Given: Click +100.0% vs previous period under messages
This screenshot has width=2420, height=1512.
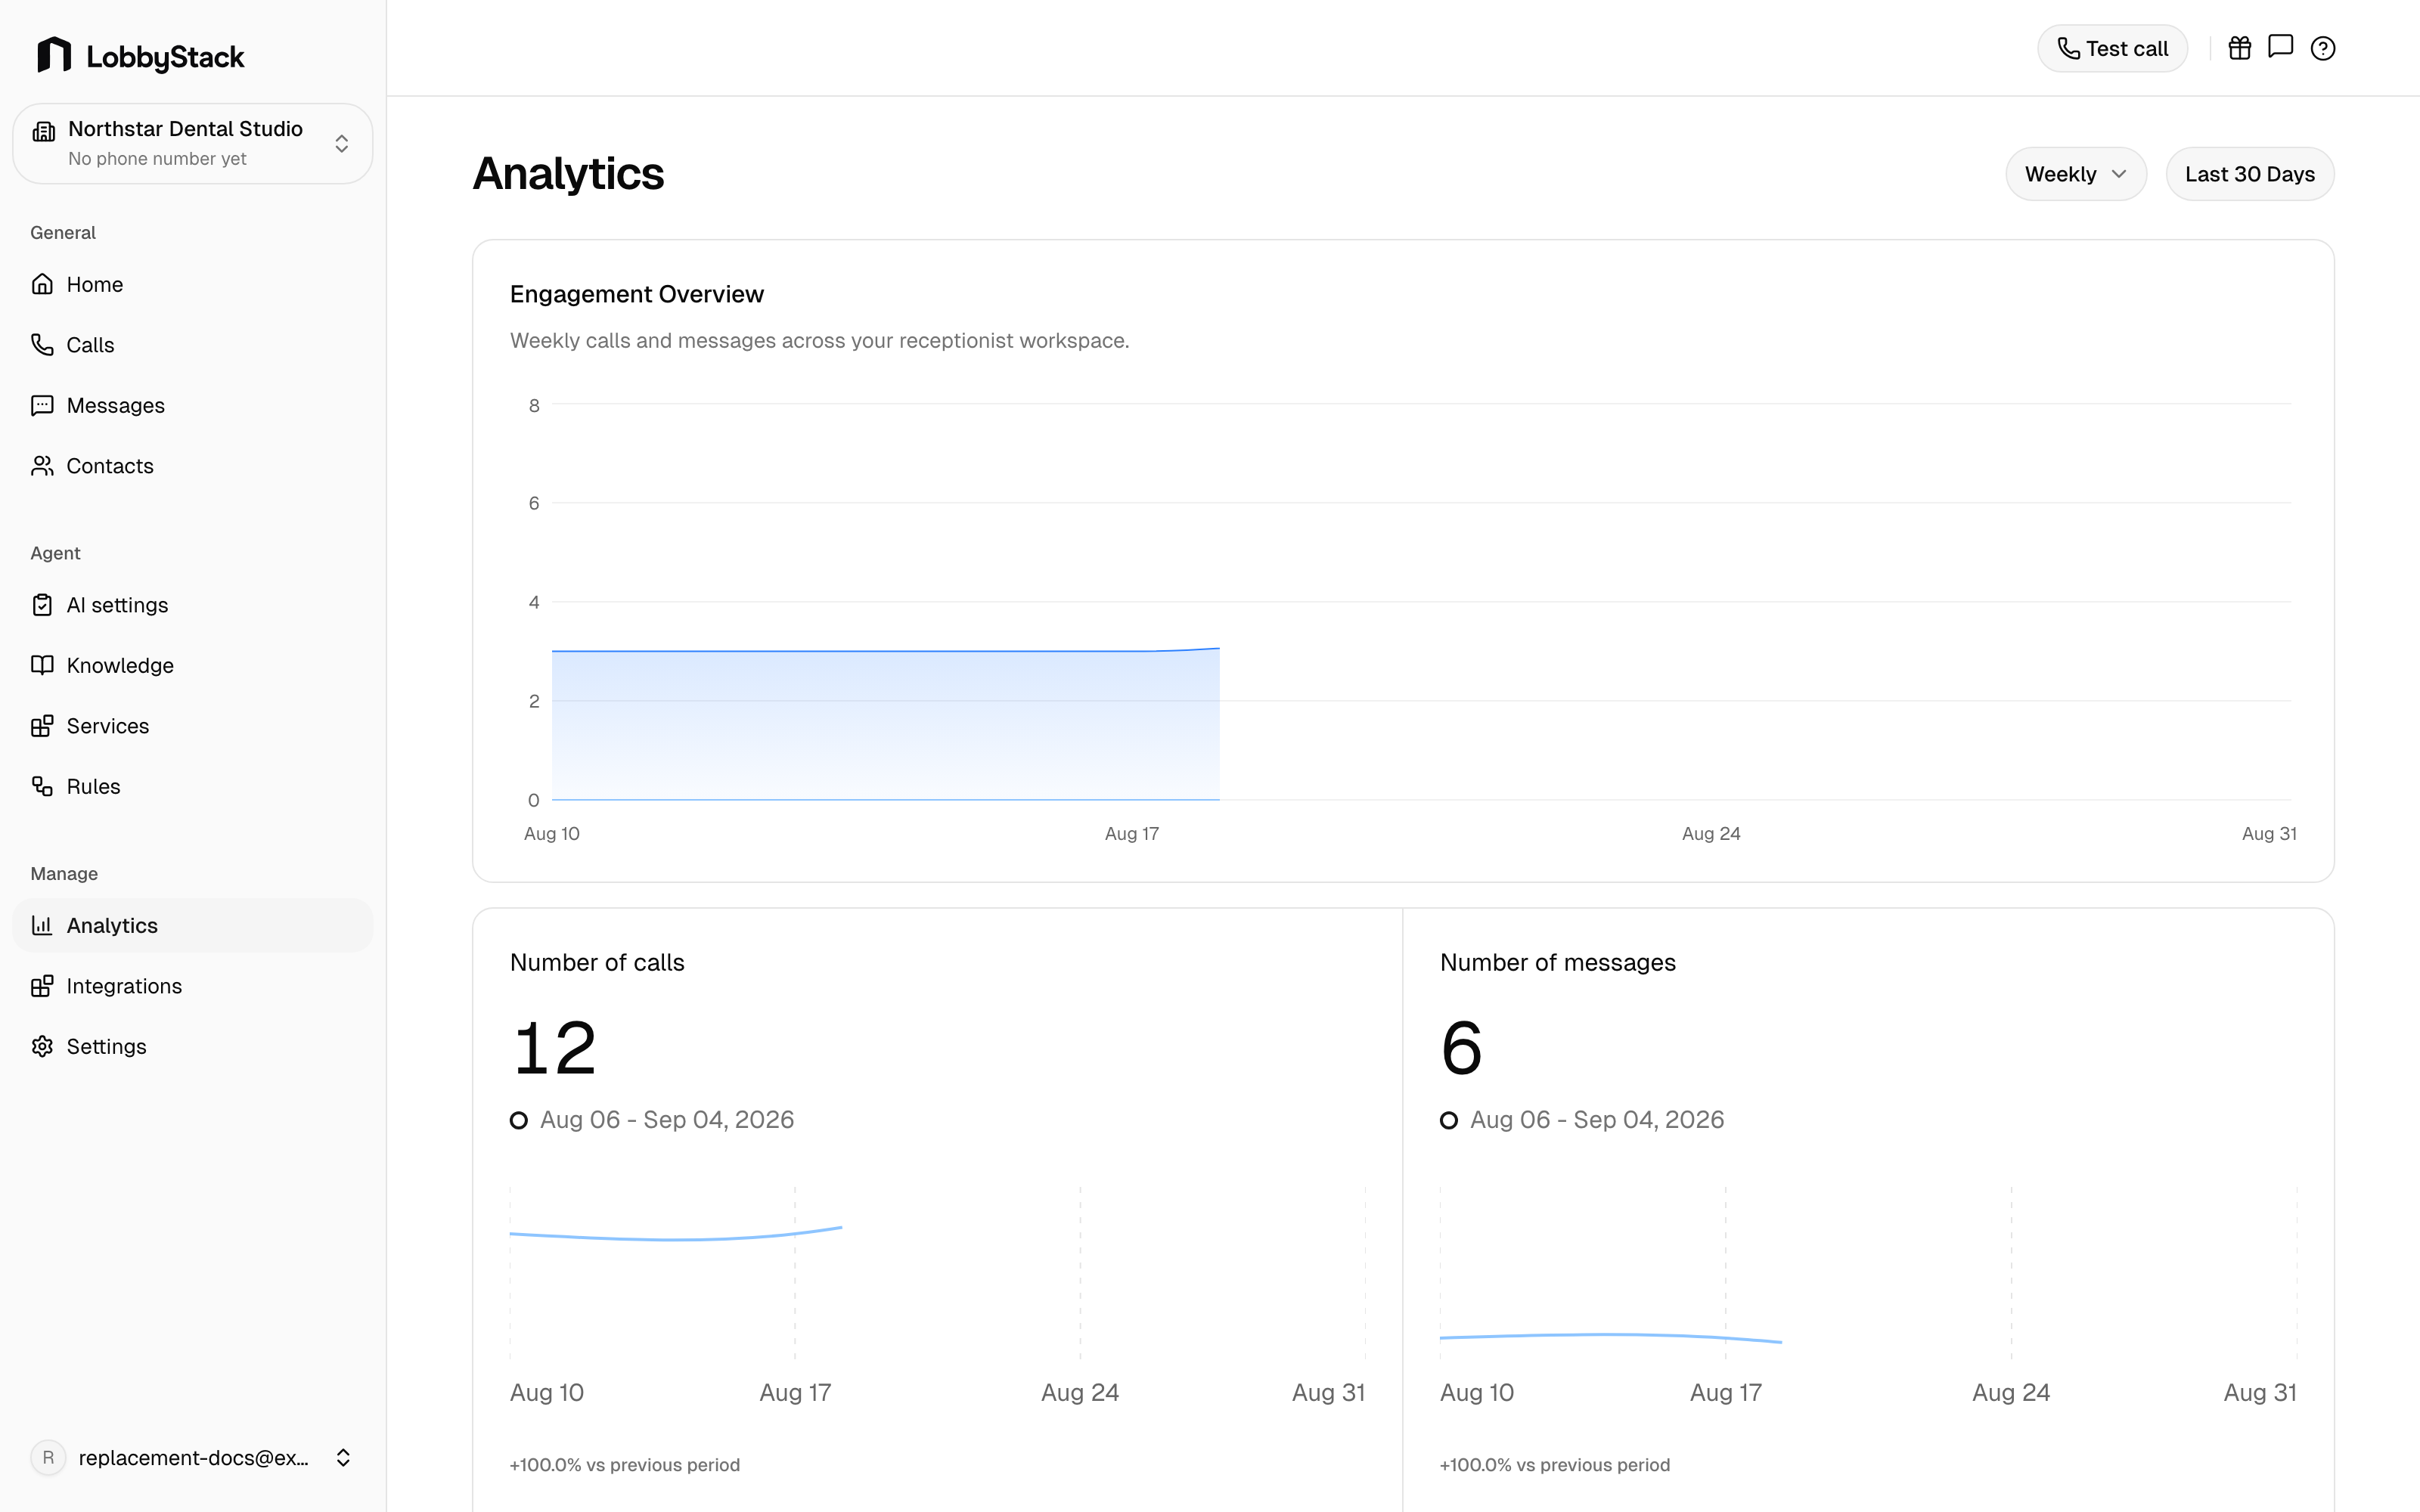Looking at the screenshot, I should point(1555,1464).
